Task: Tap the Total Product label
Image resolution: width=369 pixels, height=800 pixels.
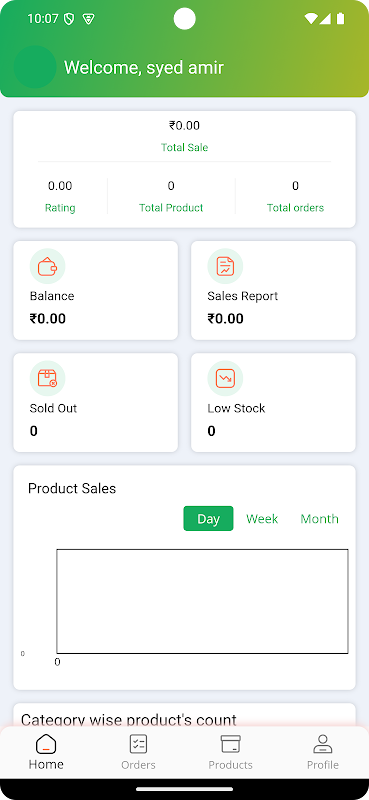Action: [171, 208]
